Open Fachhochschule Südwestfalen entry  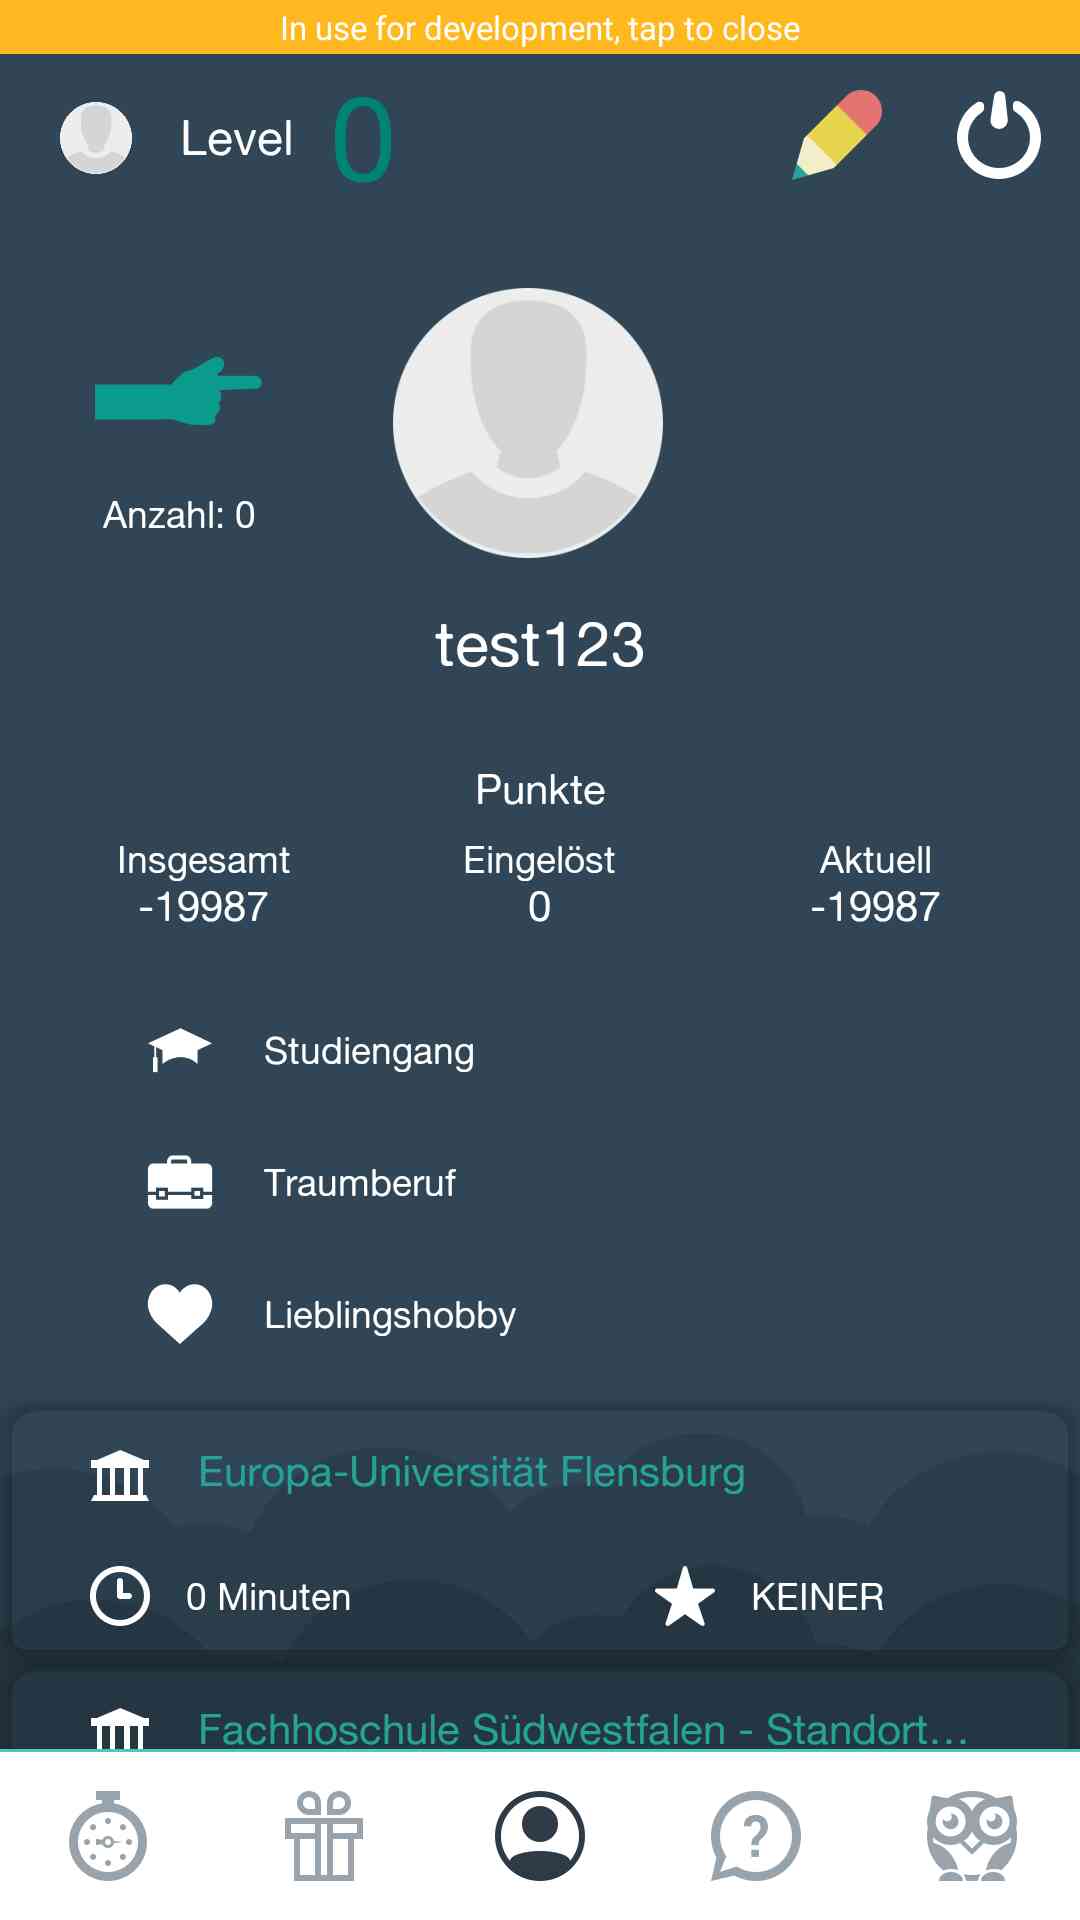coord(582,1729)
